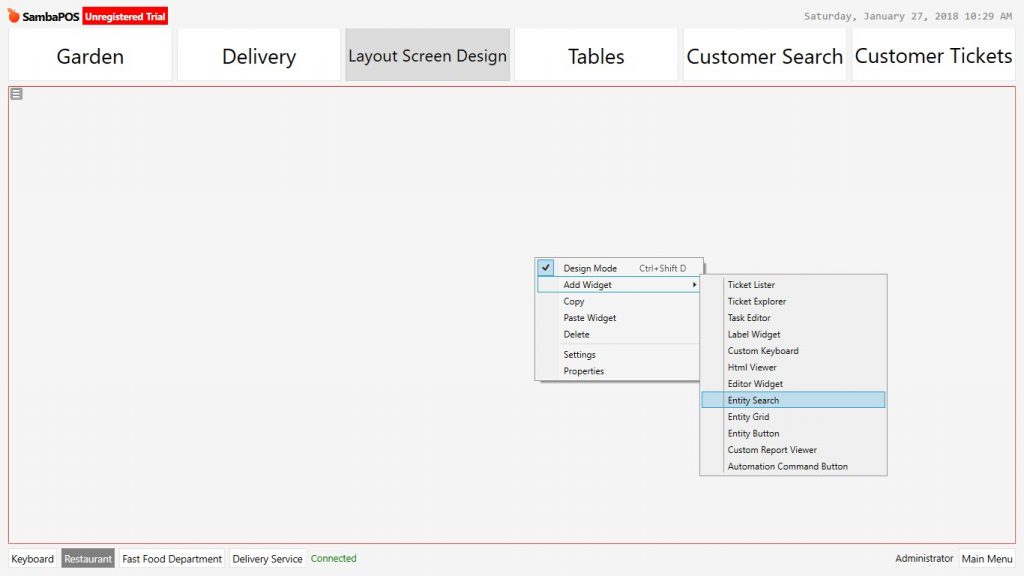The height and width of the screenshot is (576, 1024).
Task: Open Settings from the context menu
Action: 579,355
